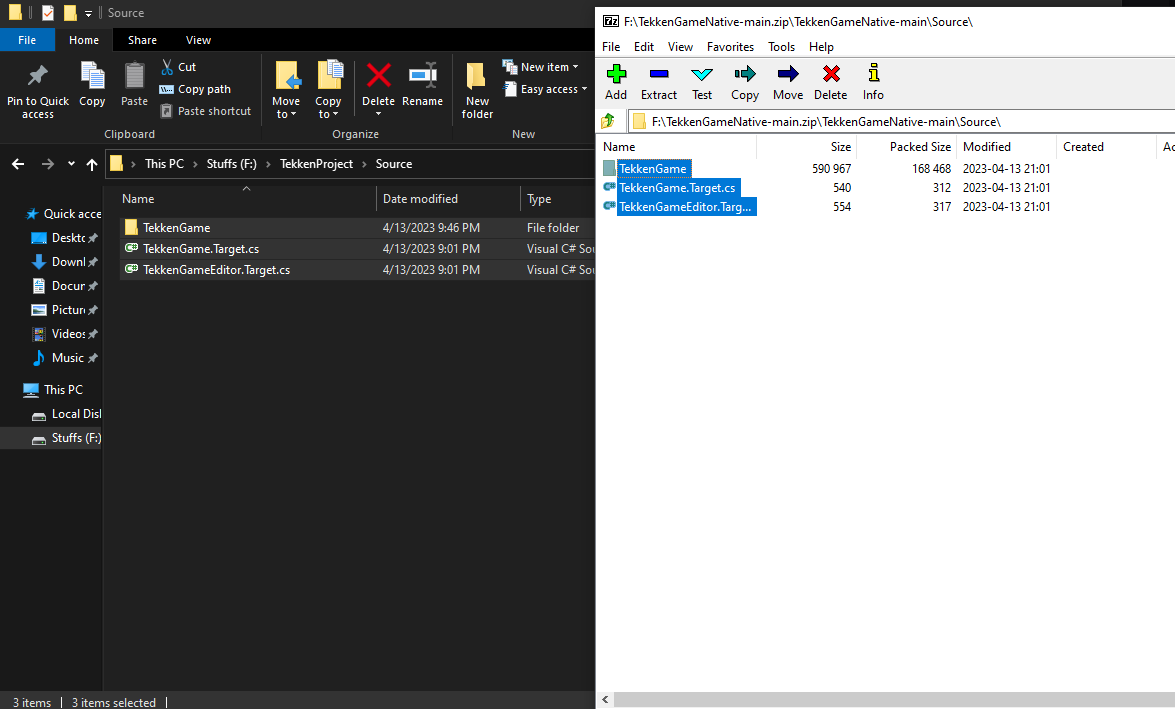Click 7-Zip horizontal scrollbar left arrow
This screenshot has height=709, width=1175.
point(605,699)
